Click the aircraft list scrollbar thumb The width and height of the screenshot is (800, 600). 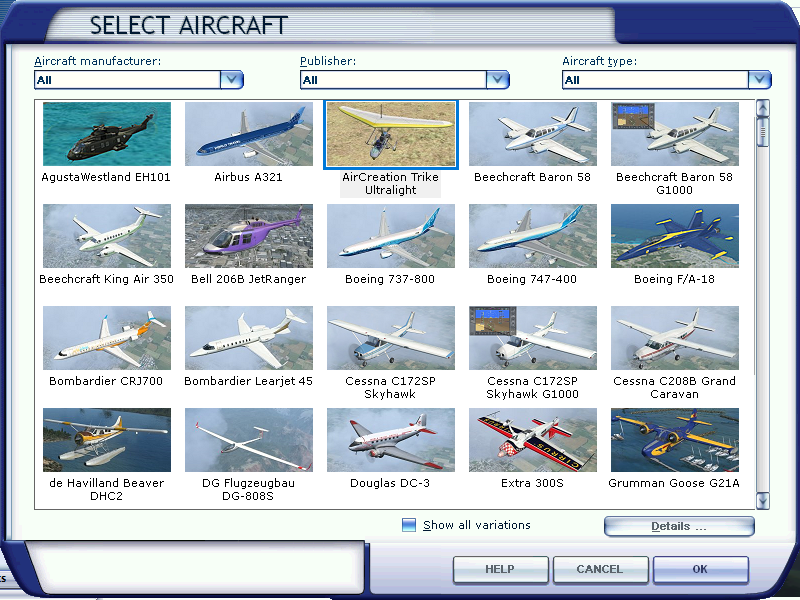coord(763,132)
